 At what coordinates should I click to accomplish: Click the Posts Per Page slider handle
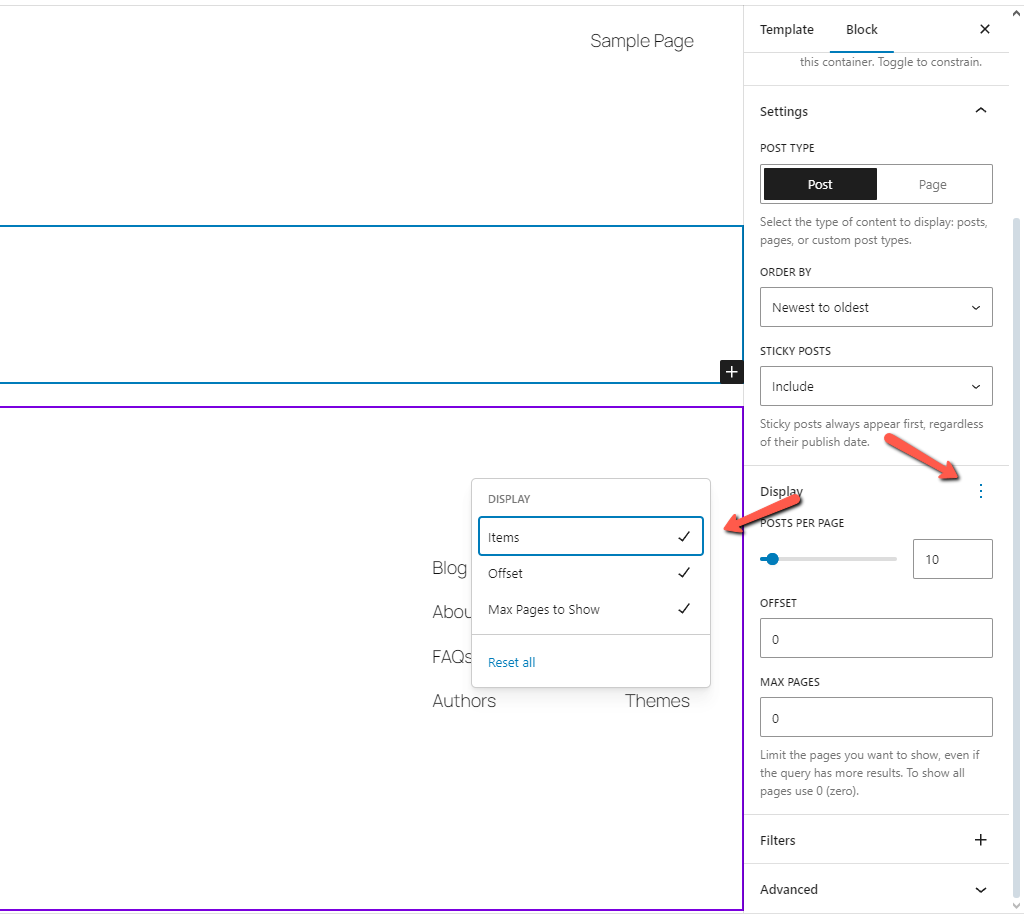coord(771,559)
